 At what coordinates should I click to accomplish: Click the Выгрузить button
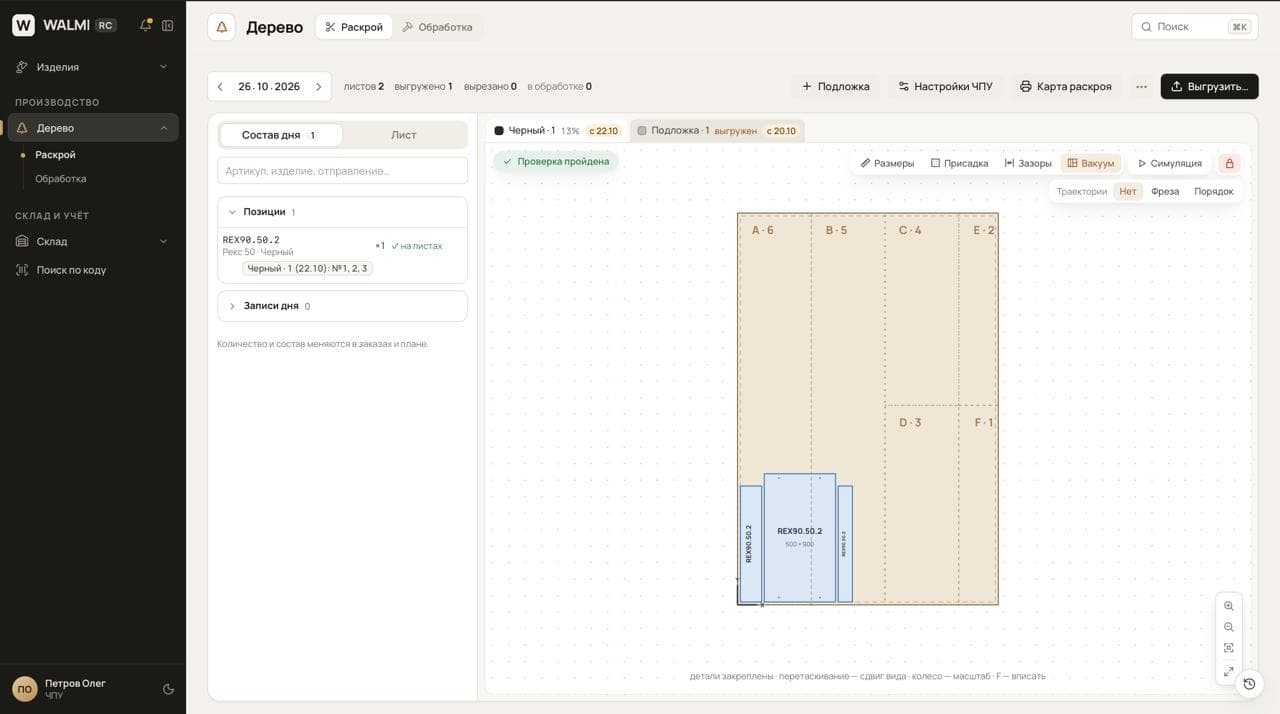(1209, 86)
